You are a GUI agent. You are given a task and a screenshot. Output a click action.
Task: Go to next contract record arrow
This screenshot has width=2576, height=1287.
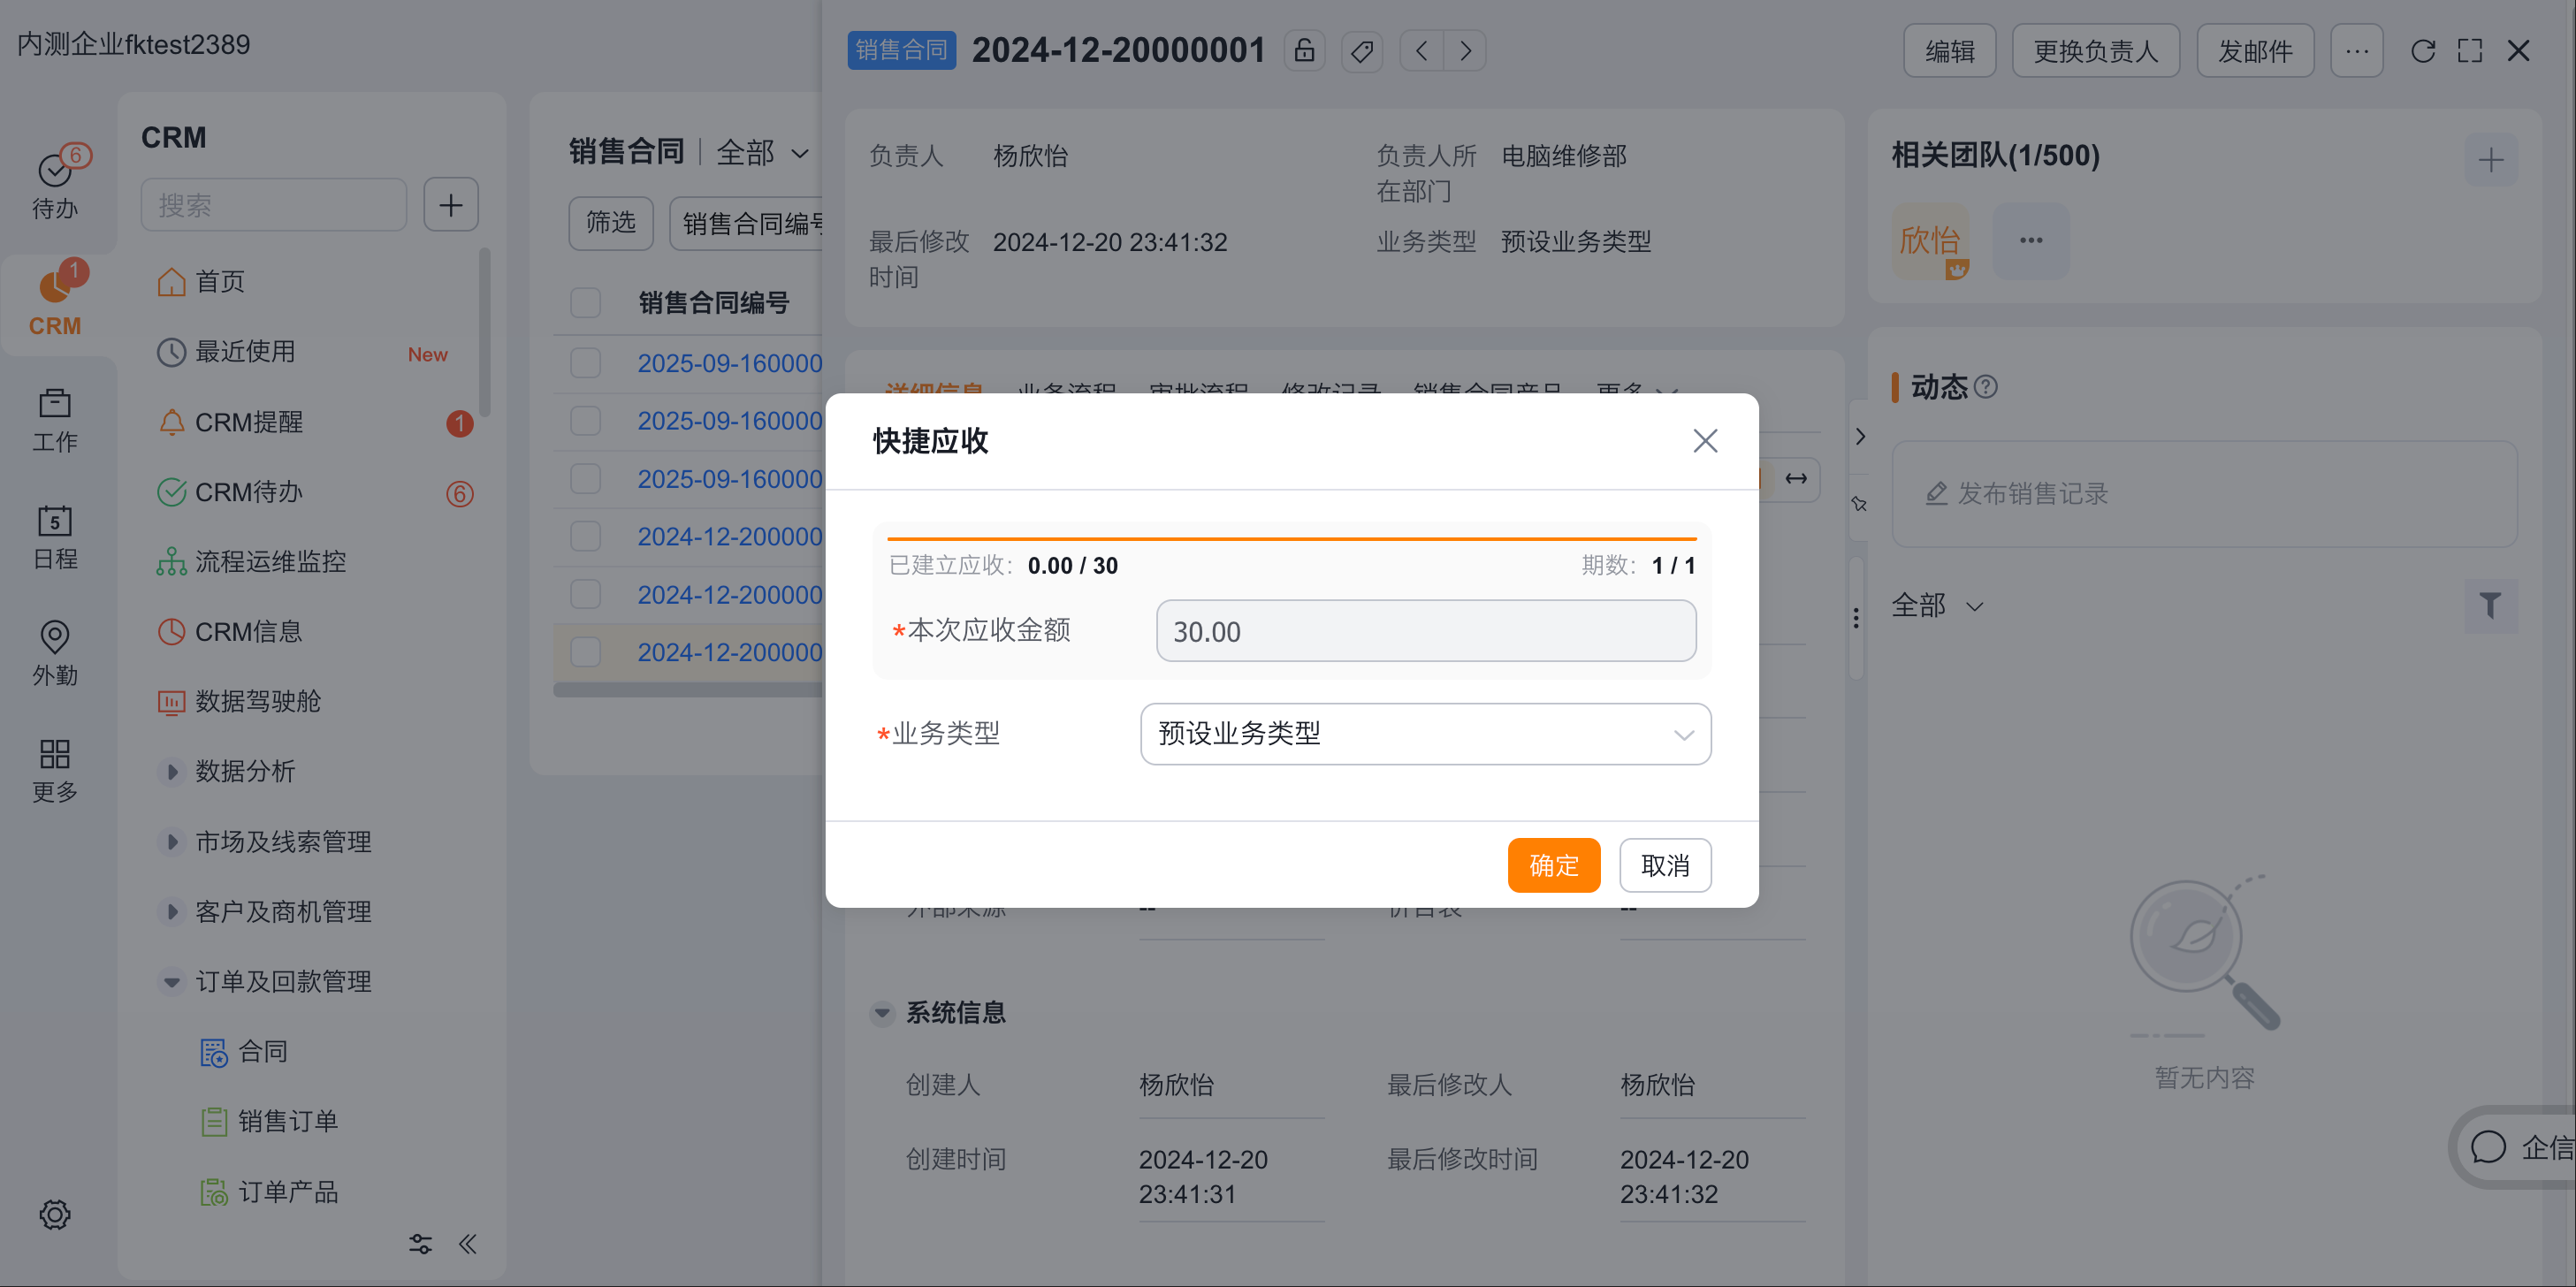pos(1465,50)
